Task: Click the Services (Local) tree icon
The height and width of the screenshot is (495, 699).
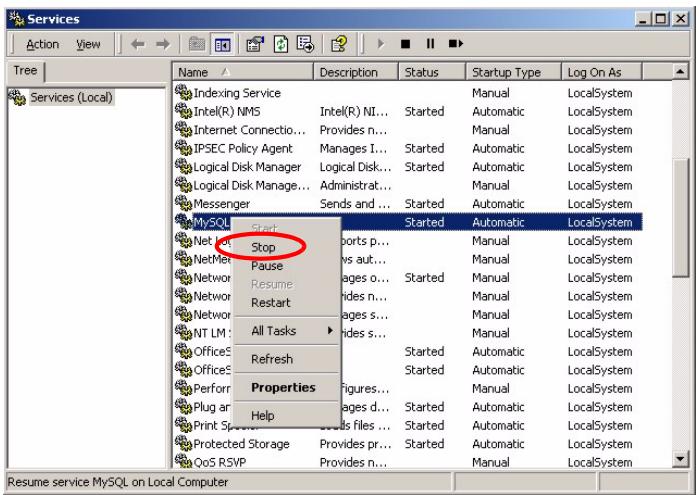Action: (17, 97)
